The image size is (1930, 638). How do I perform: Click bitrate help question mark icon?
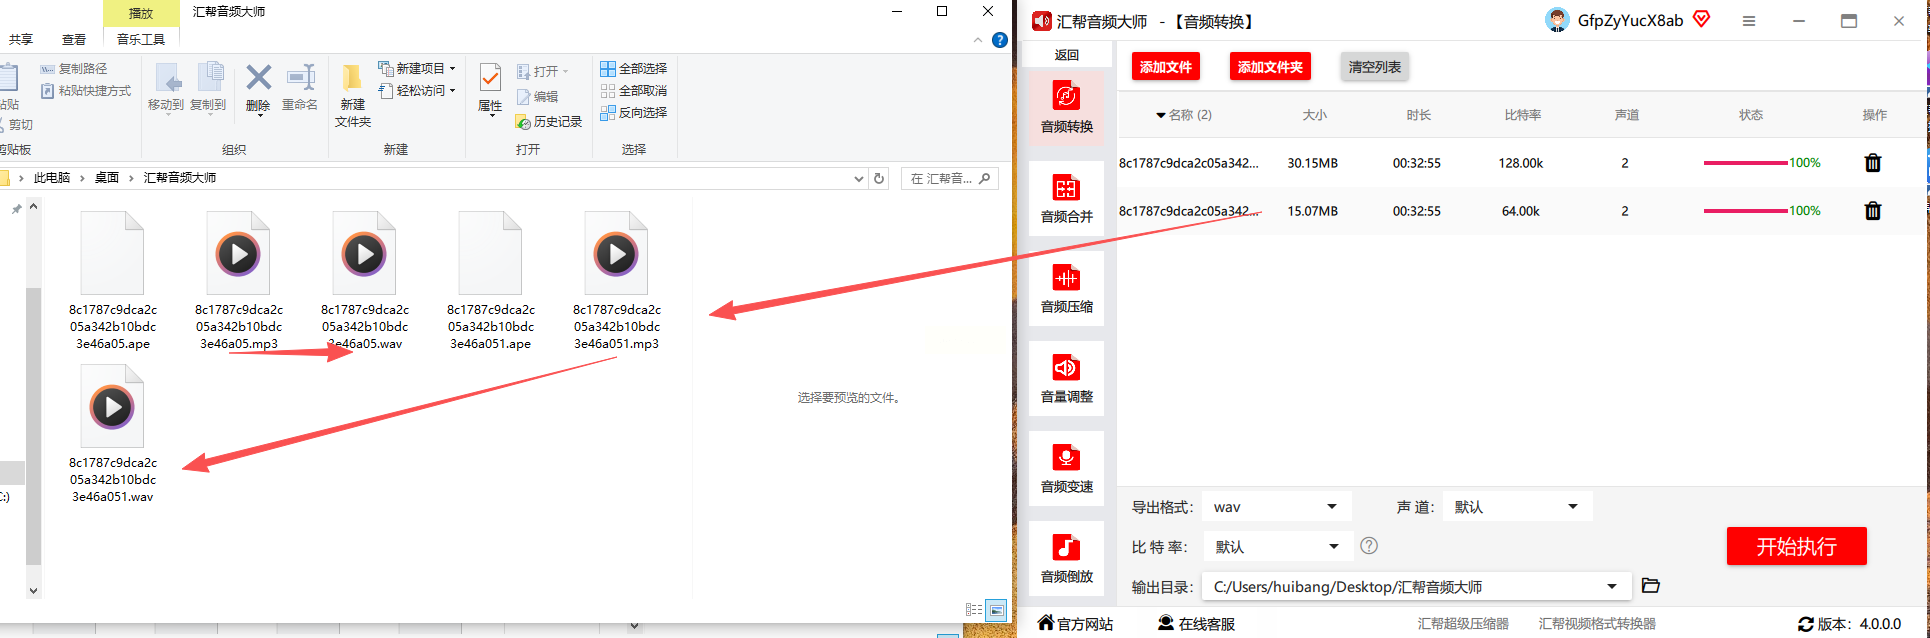1369,546
